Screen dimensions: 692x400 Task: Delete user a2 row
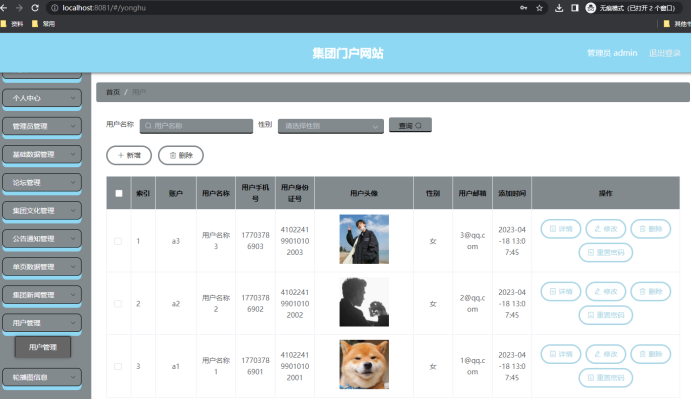click(x=651, y=291)
